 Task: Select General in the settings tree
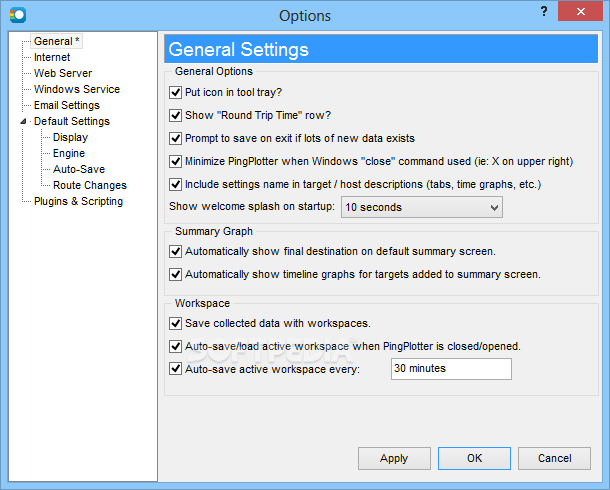point(56,41)
